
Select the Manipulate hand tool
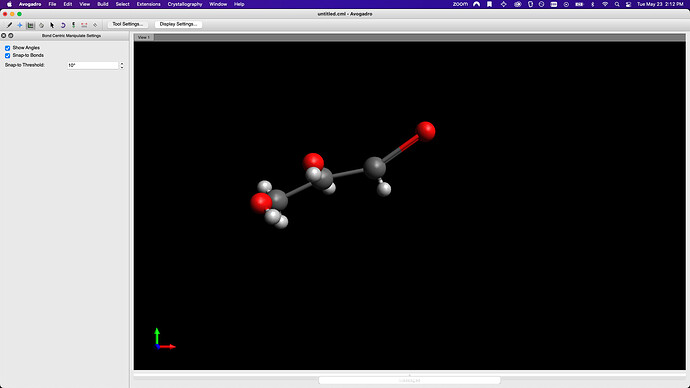tap(41, 25)
